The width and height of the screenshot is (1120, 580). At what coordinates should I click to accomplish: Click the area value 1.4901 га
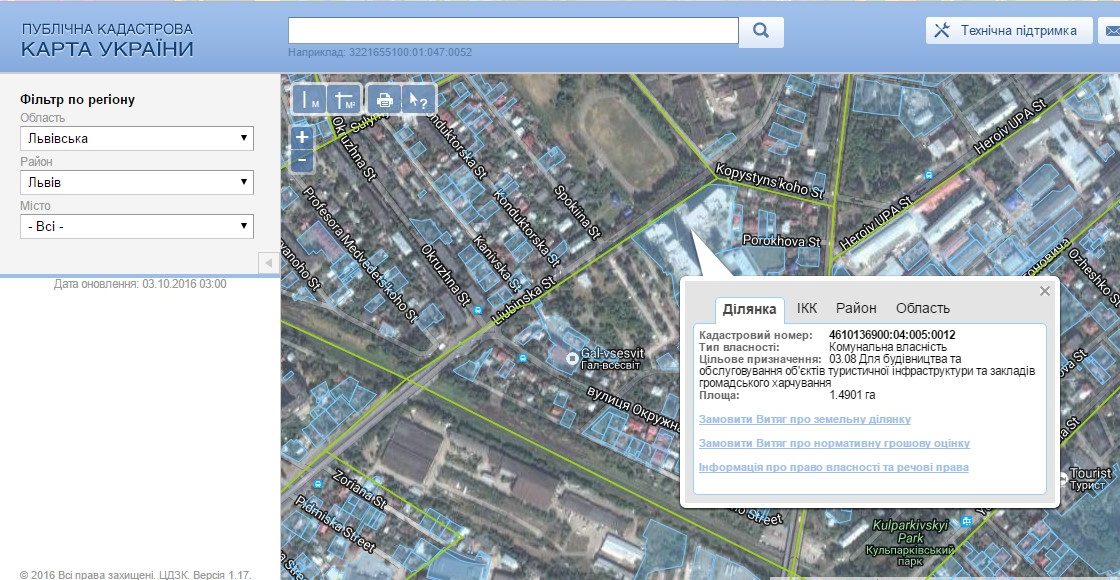tap(851, 395)
